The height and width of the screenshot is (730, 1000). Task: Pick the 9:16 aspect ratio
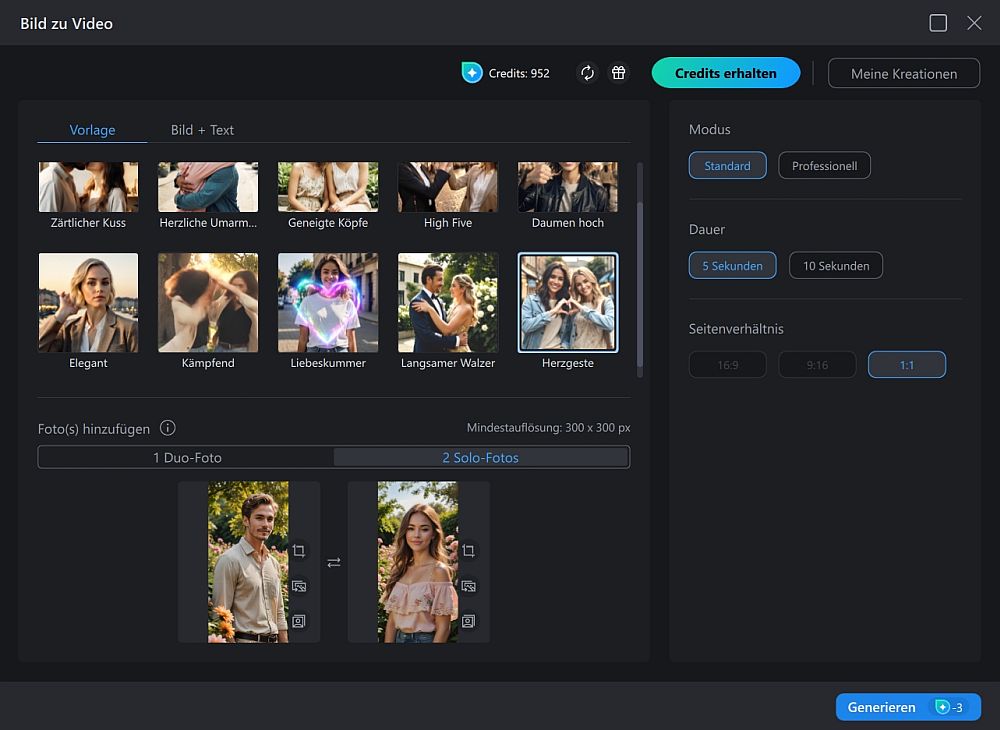pos(817,365)
